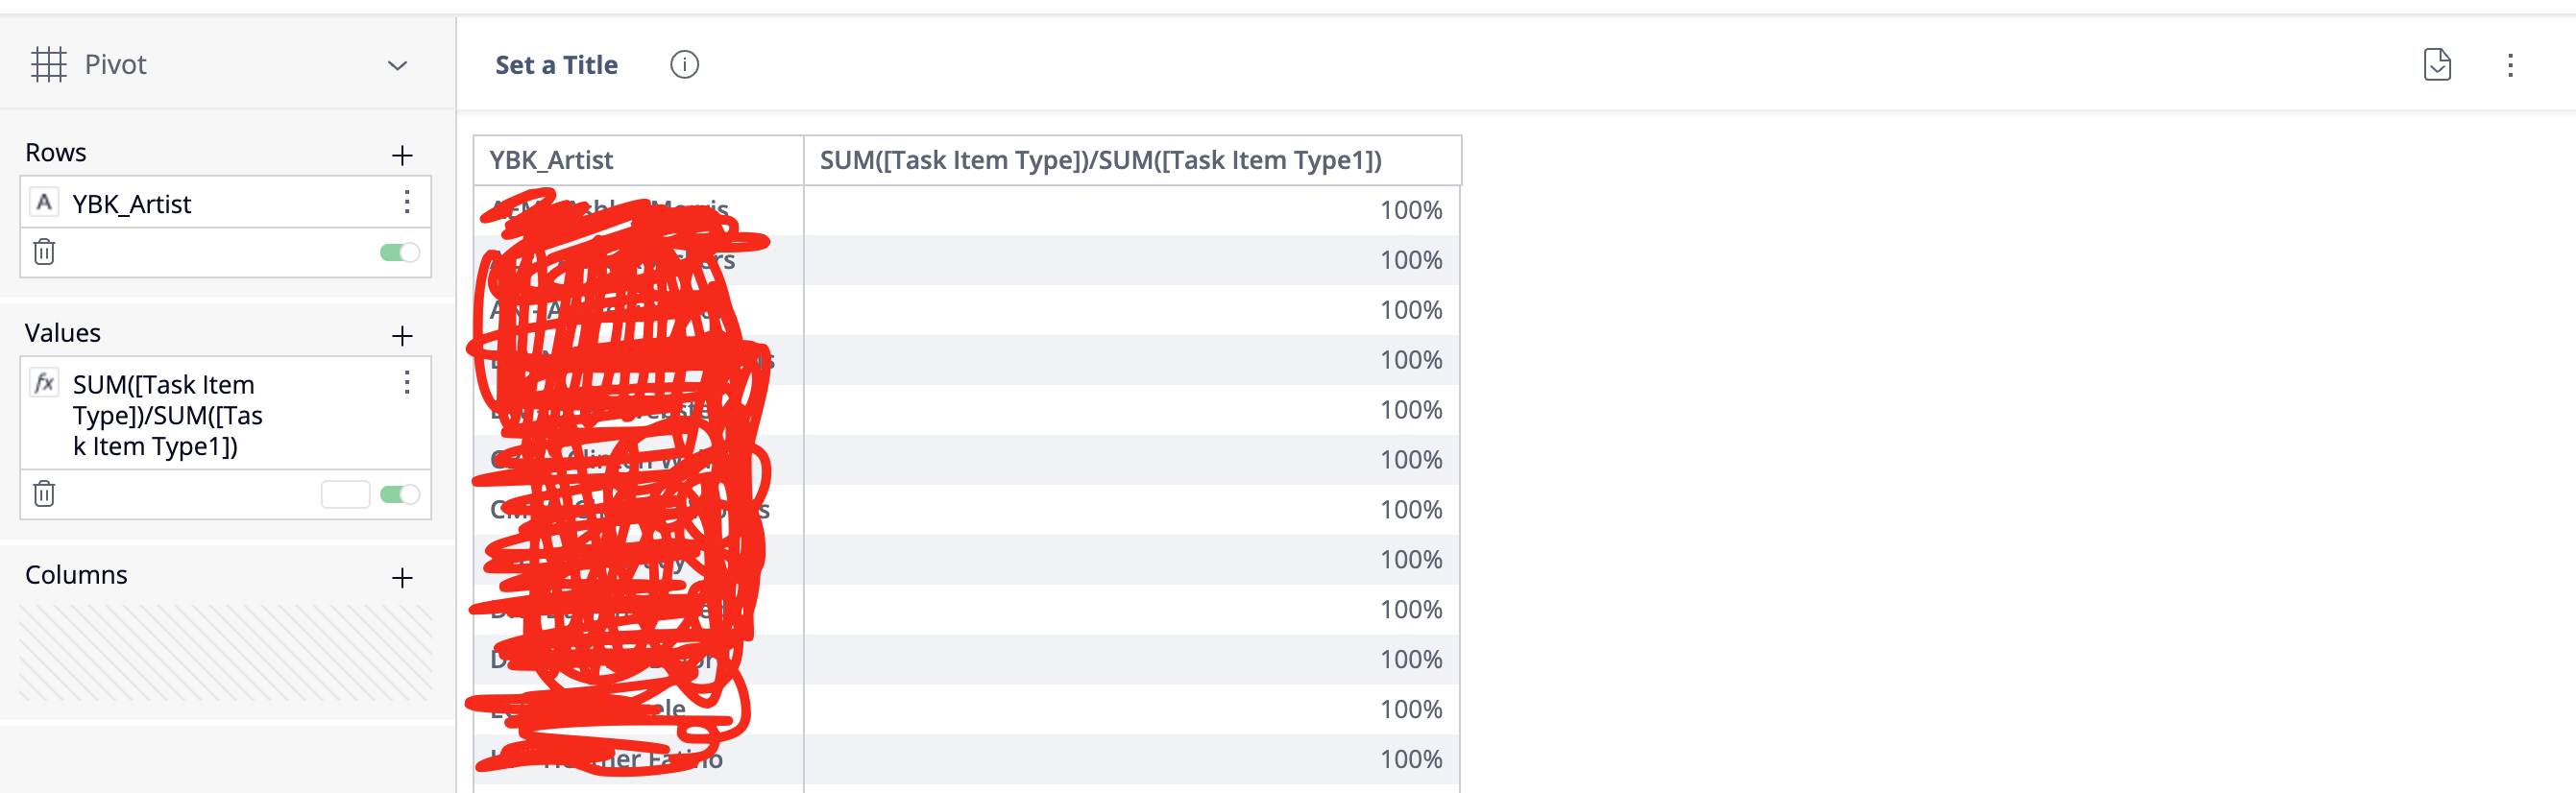The width and height of the screenshot is (2576, 793).
Task: Click the Set a Title text
Action: pos(556,65)
